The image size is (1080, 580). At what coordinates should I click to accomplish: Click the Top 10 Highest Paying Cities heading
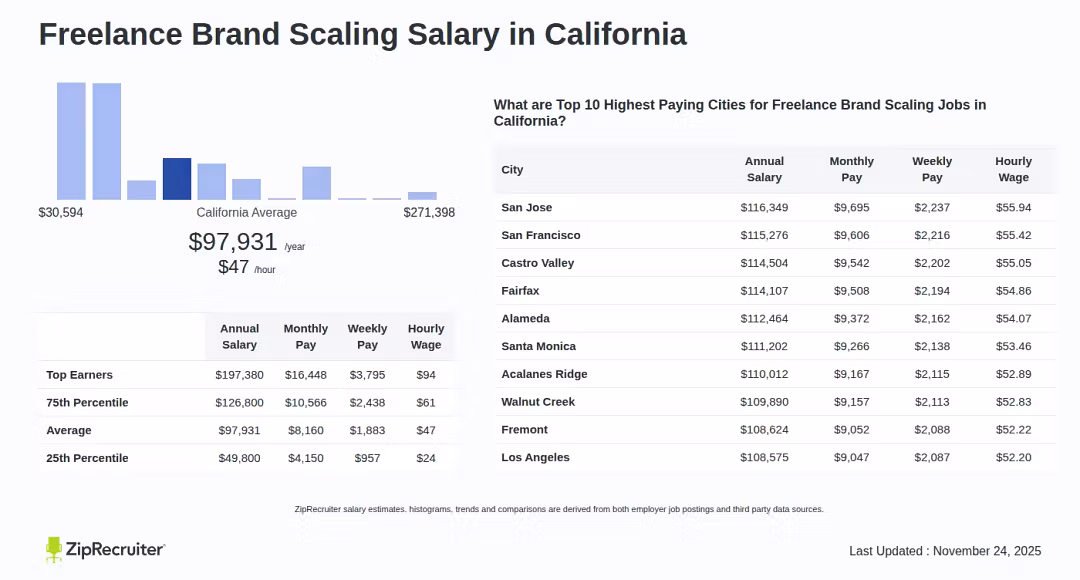point(740,112)
